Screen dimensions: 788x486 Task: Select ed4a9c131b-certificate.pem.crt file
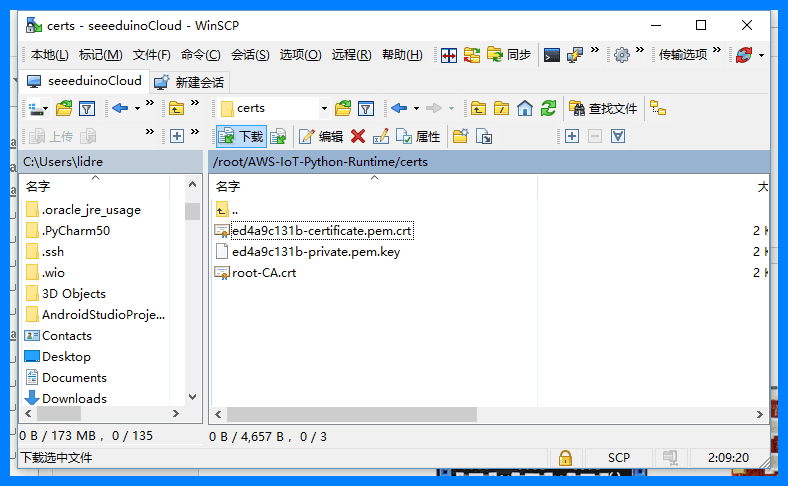pyautogui.click(x=322, y=231)
